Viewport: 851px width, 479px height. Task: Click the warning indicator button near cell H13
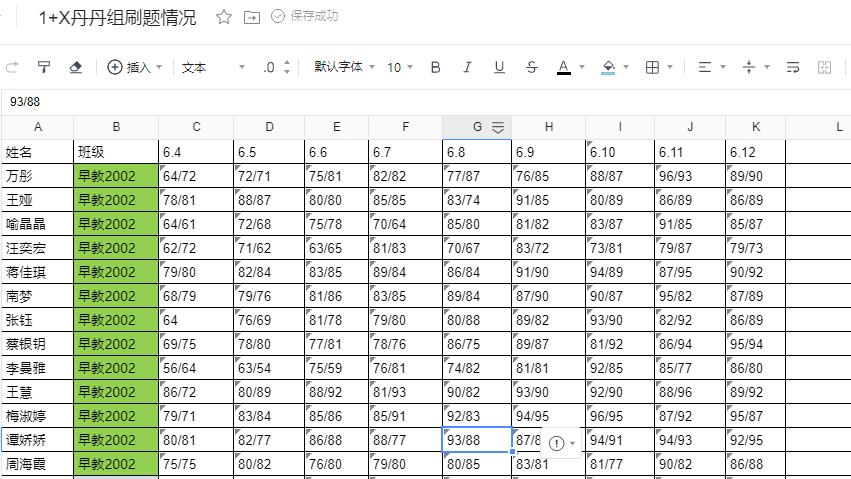(557, 442)
